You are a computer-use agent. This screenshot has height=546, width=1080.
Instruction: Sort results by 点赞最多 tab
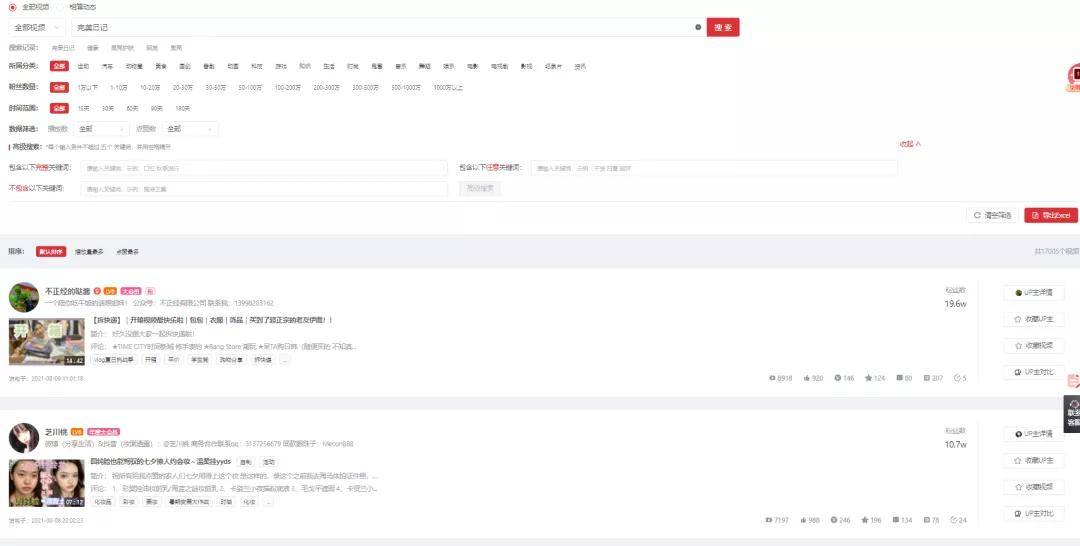coord(127,252)
